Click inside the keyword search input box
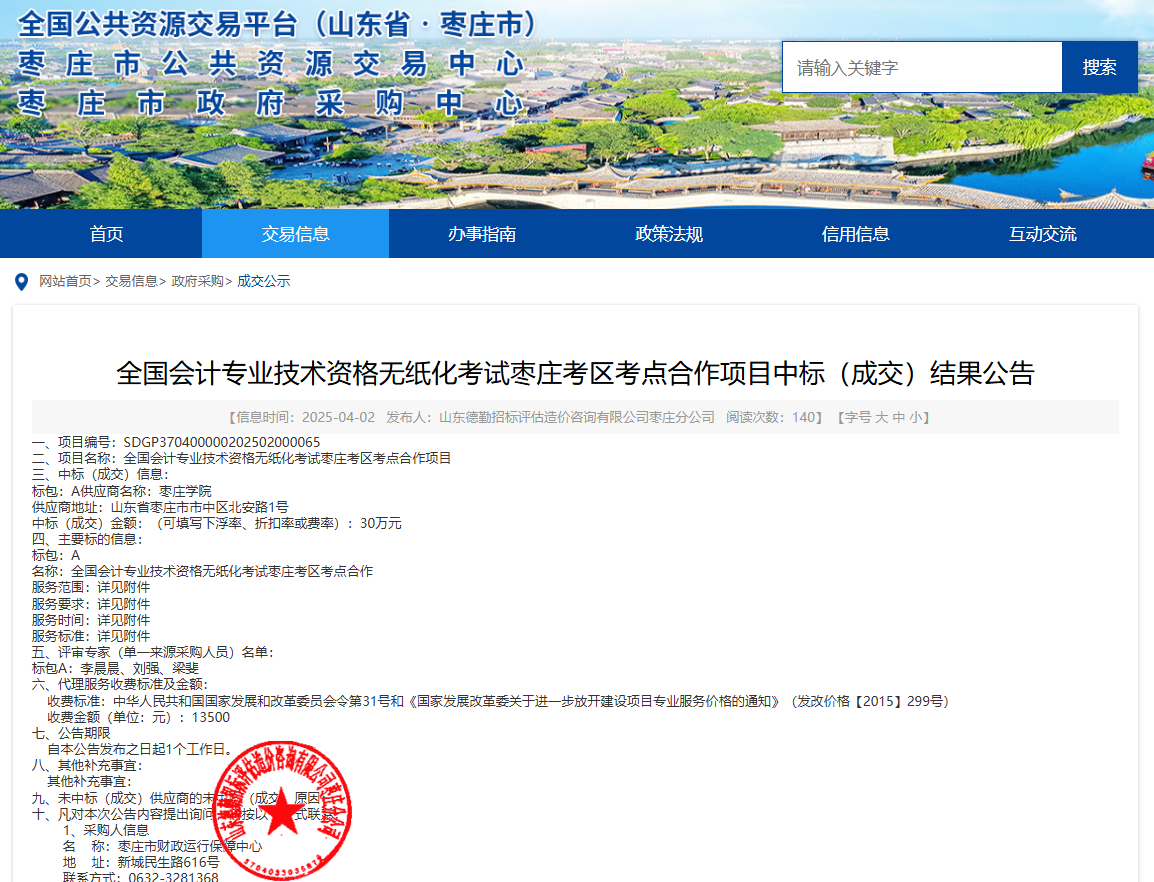This screenshot has width=1154, height=882. pyautogui.click(x=920, y=67)
